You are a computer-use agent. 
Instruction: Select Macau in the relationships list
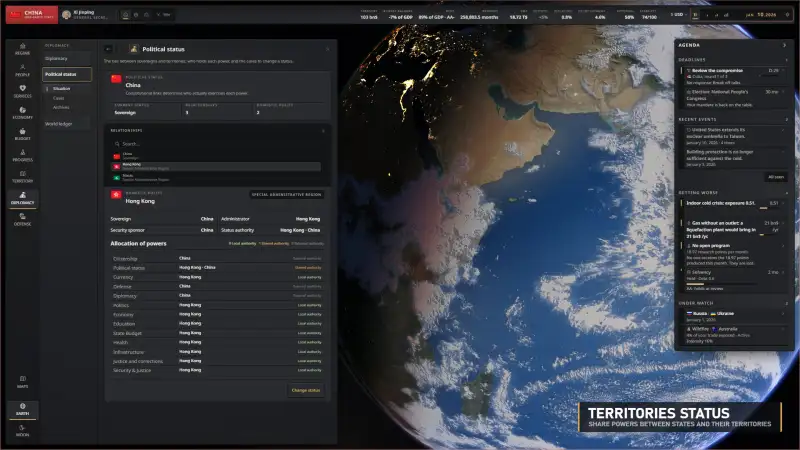click(217, 178)
